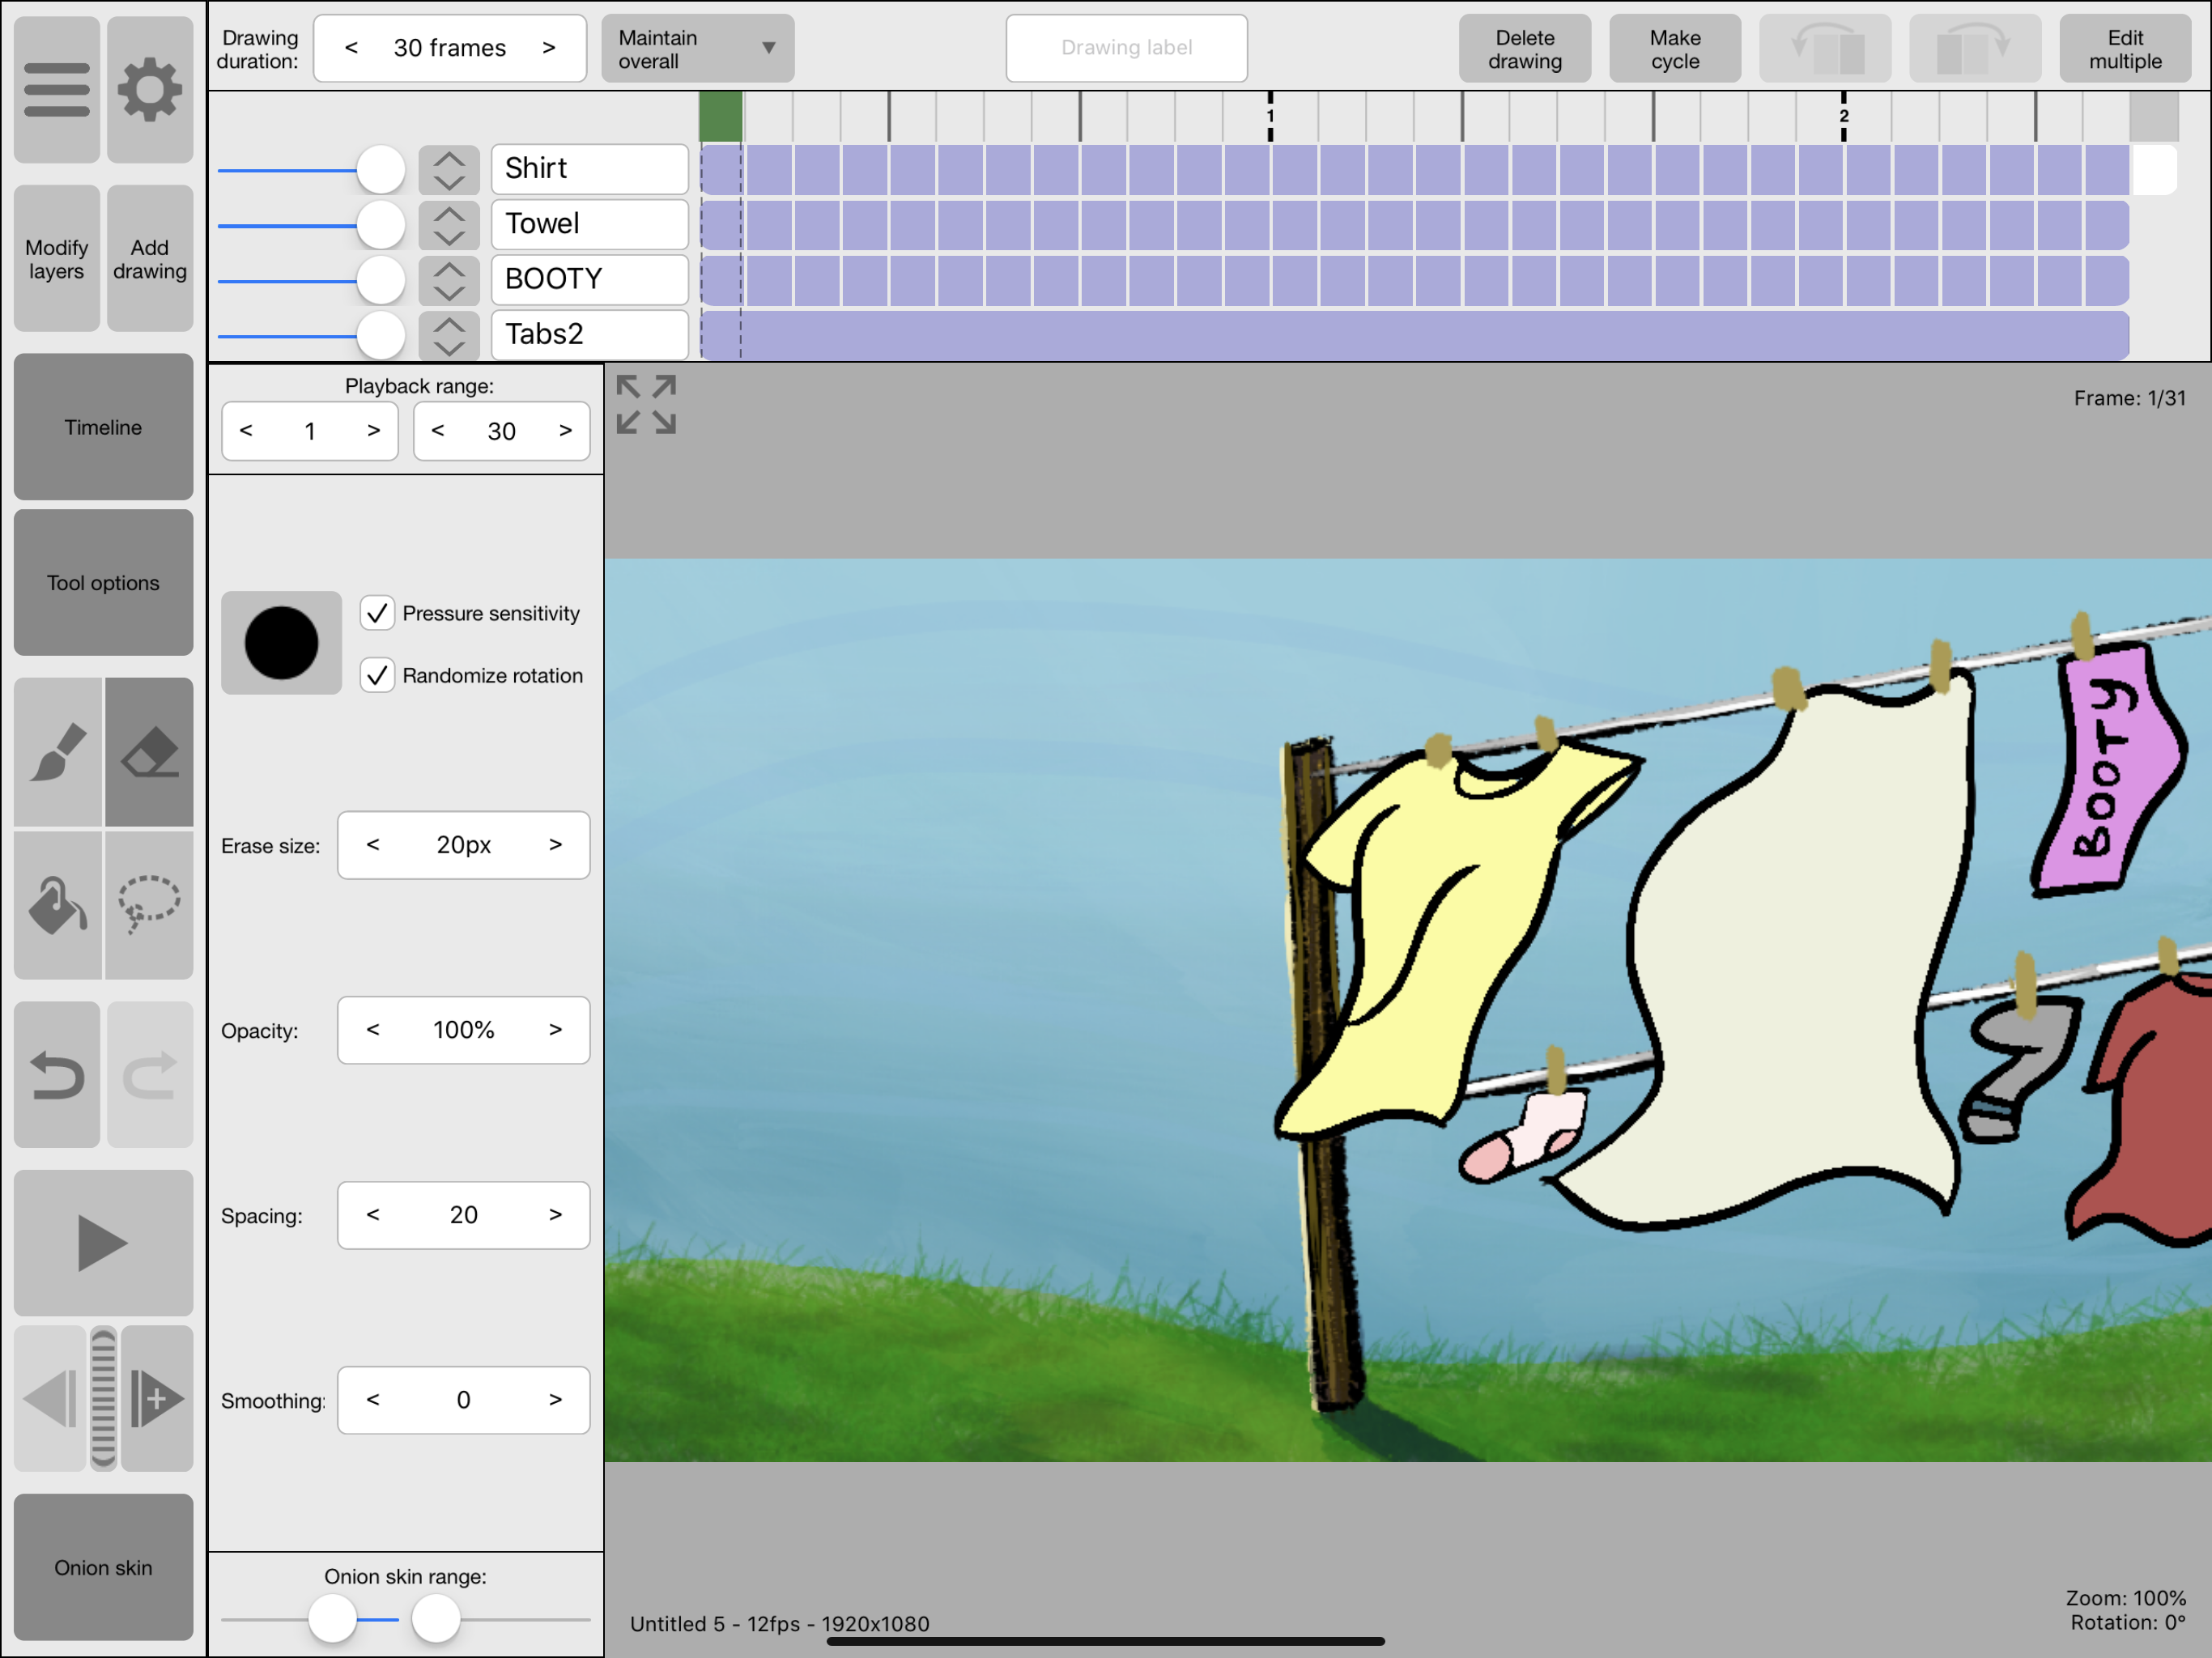2212x1658 pixels.
Task: Disable Pressure sensitivity checkbox
Action: tap(377, 613)
